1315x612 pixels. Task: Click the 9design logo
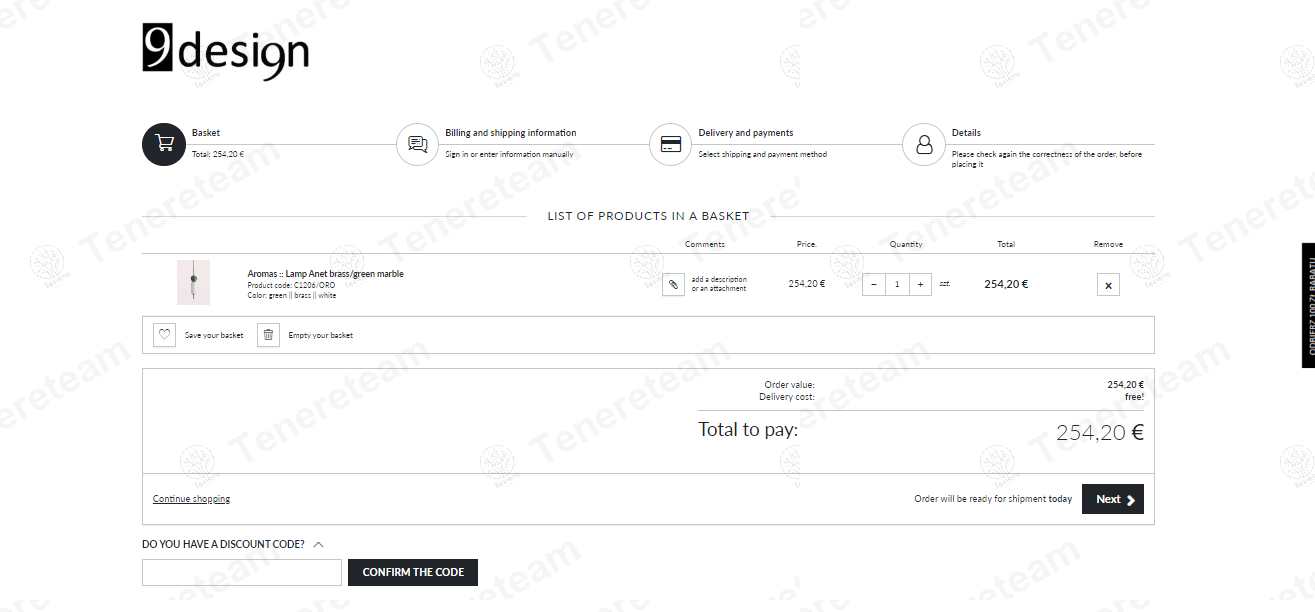click(x=225, y=51)
